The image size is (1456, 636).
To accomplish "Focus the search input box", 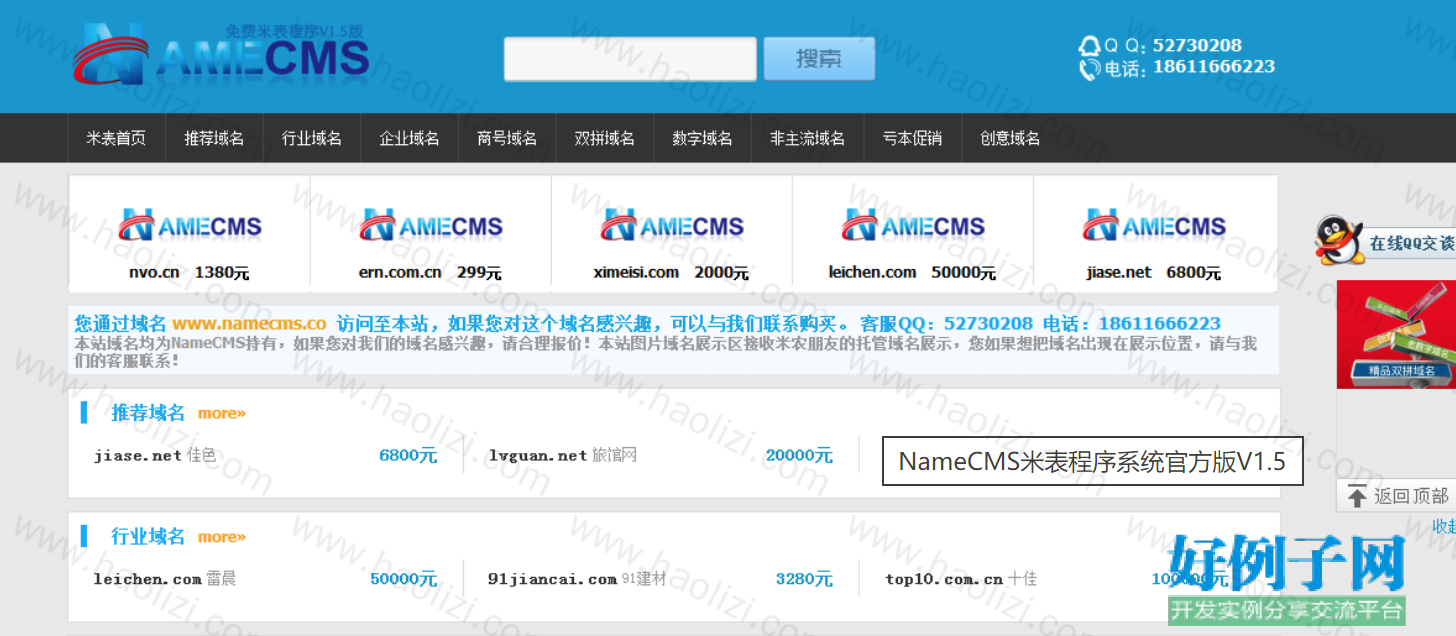I will pos(630,59).
